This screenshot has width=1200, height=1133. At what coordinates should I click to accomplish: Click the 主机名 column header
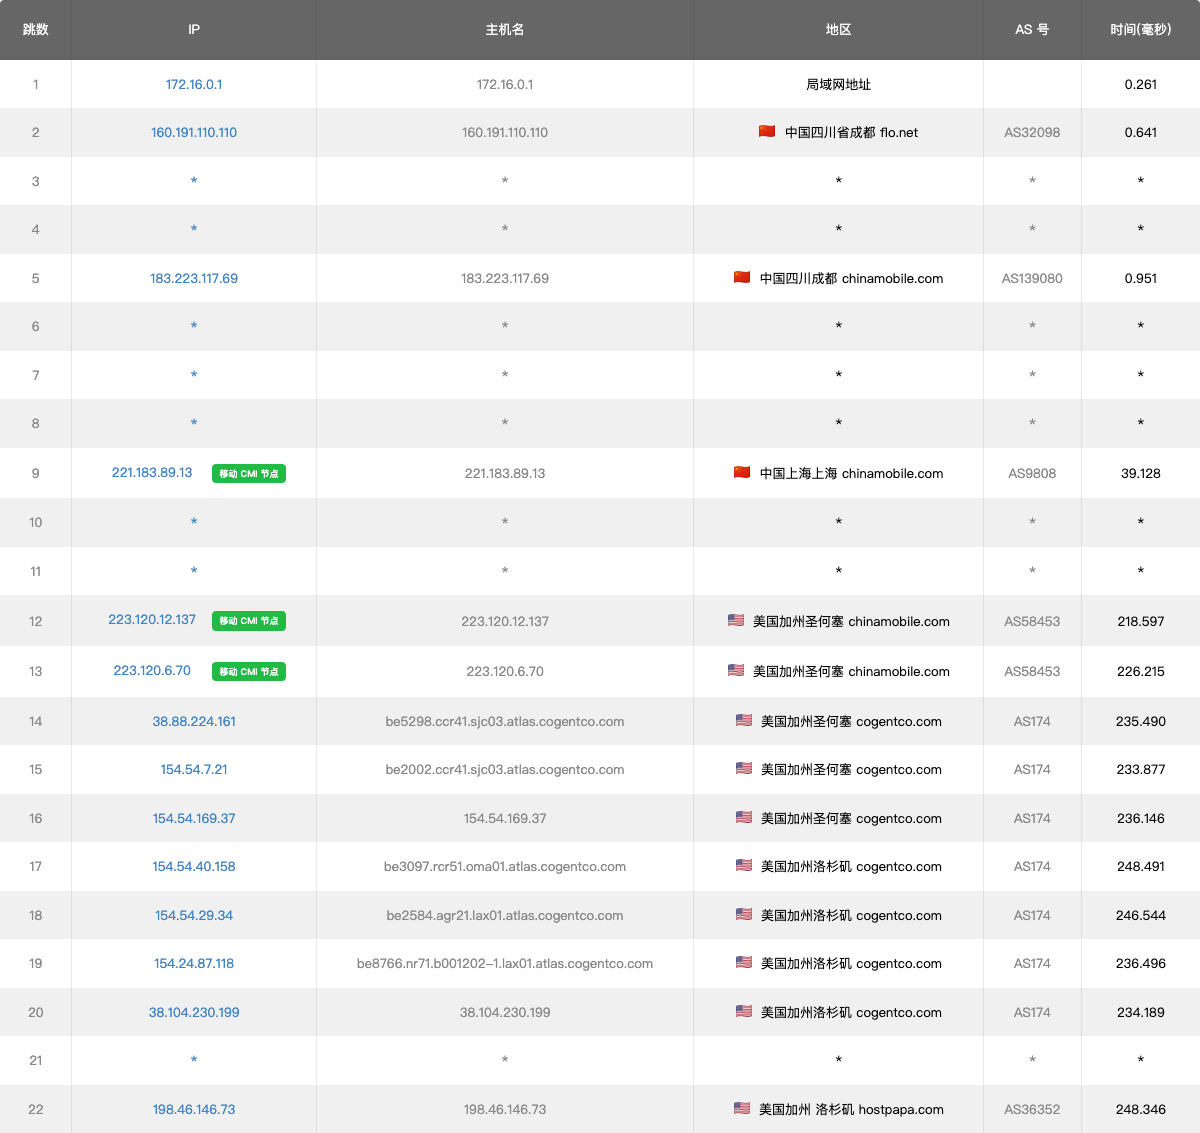[x=505, y=30]
